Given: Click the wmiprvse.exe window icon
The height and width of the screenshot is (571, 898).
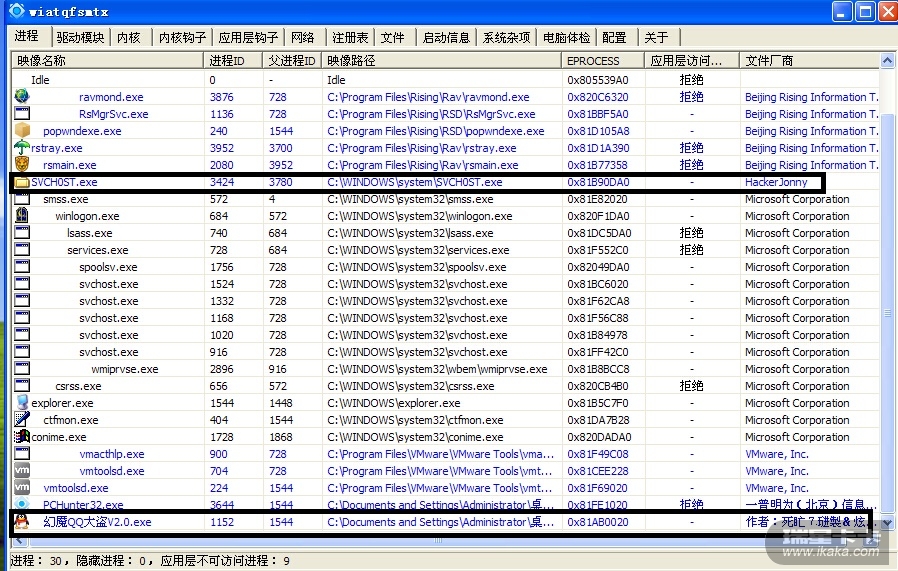Looking at the screenshot, I should [22, 368].
